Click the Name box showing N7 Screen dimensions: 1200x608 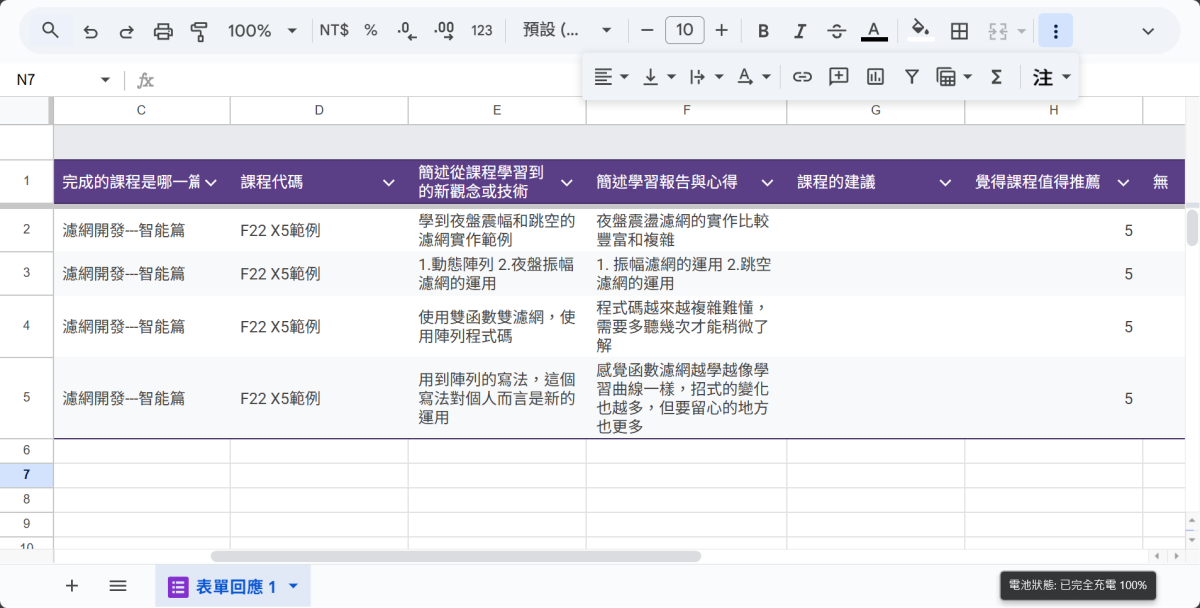[x=62, y=80]
